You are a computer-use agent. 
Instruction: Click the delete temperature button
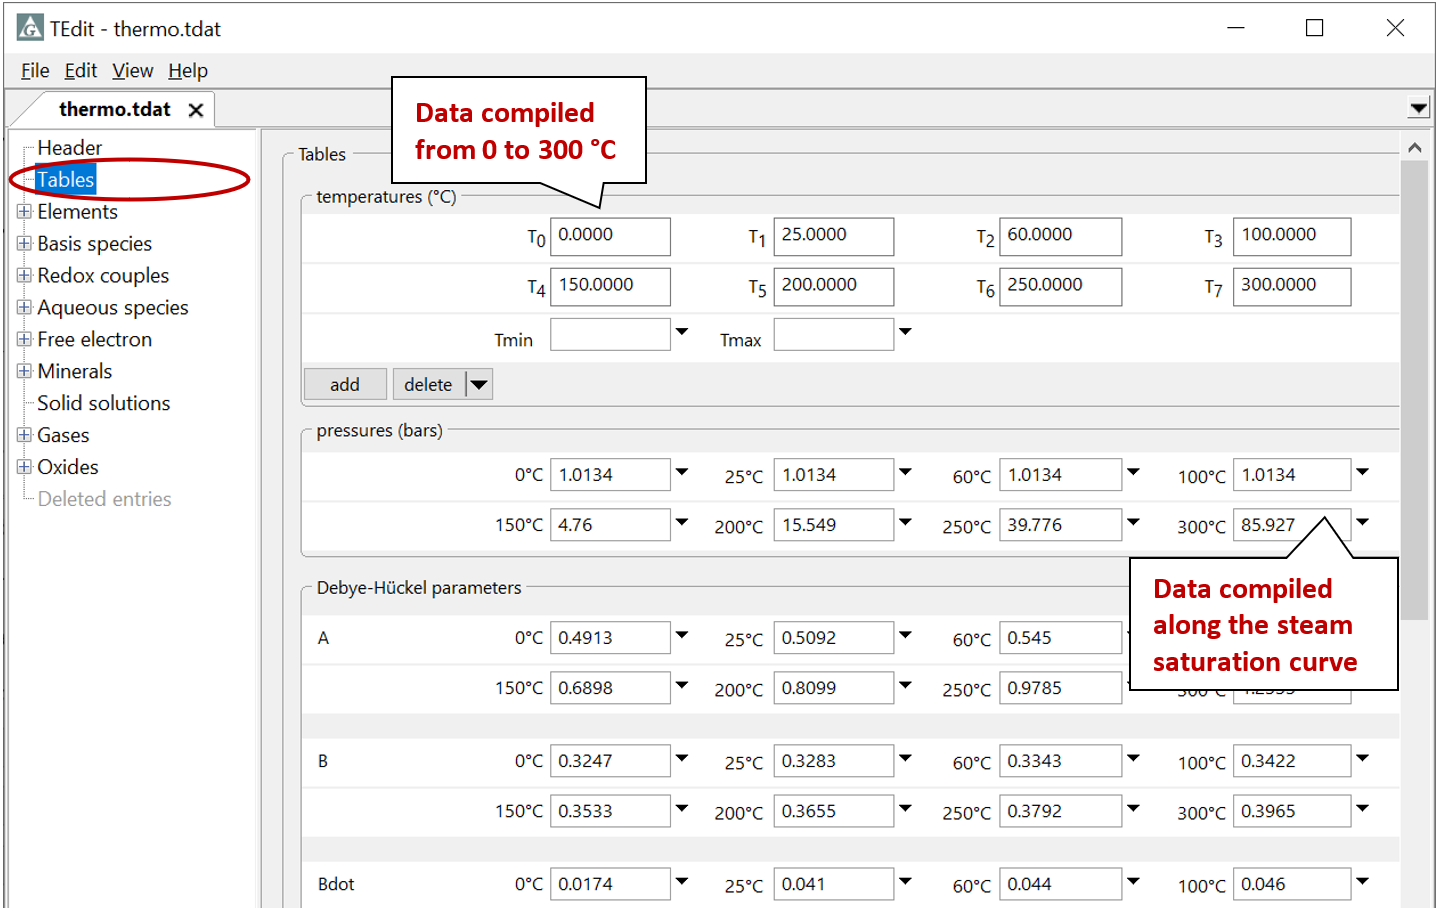[429, 384]
